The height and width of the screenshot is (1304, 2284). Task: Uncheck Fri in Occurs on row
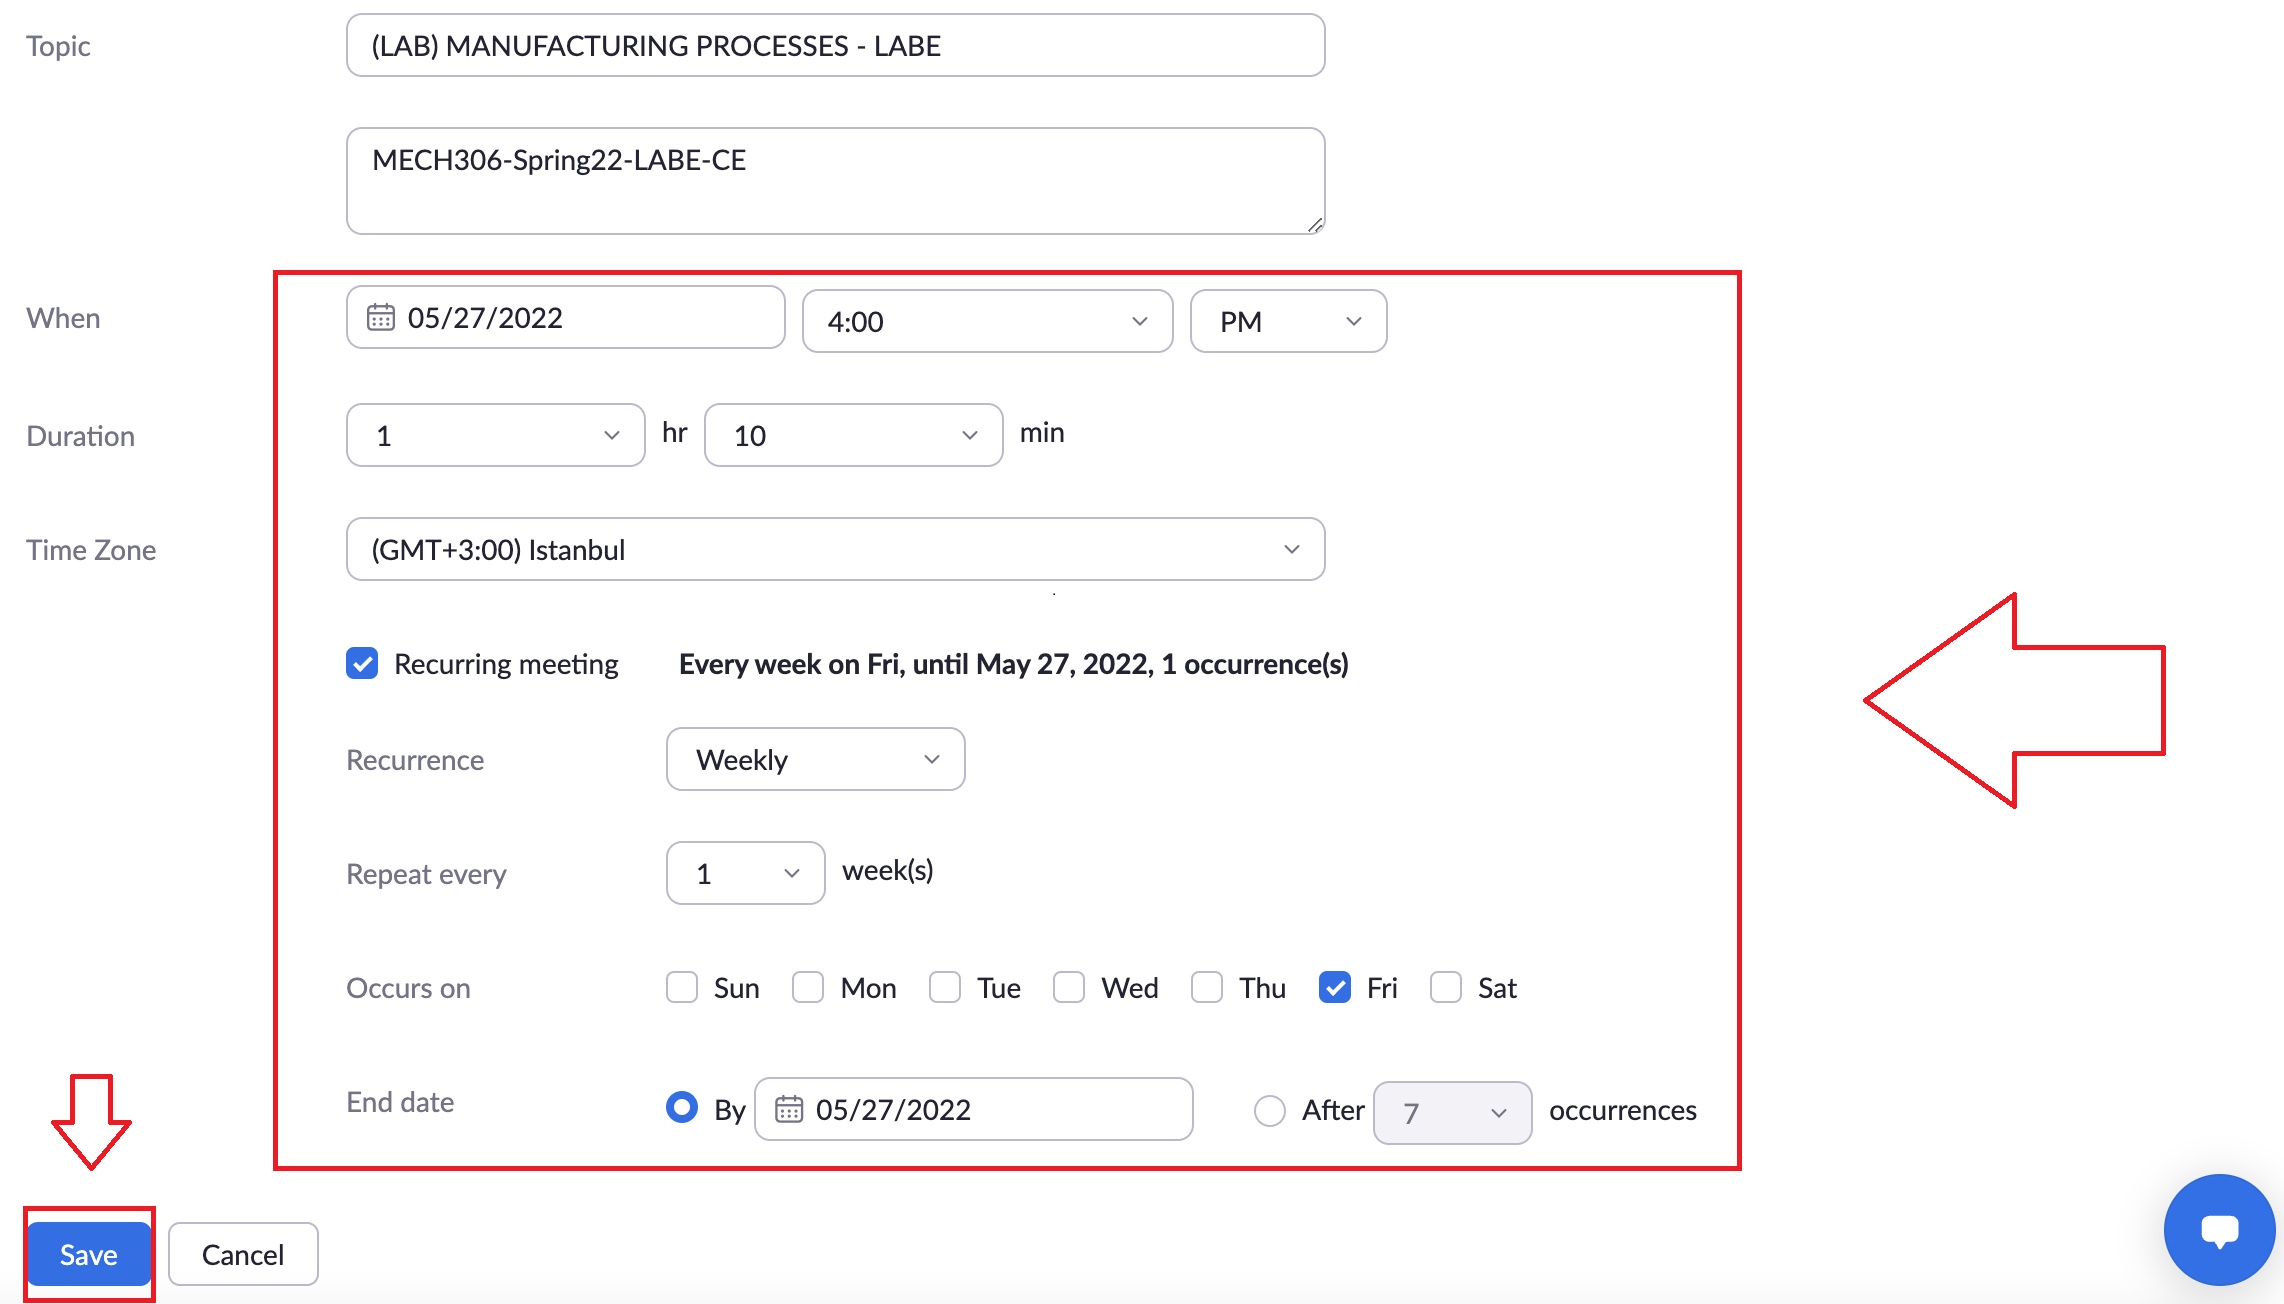[x=1335, y=987]
